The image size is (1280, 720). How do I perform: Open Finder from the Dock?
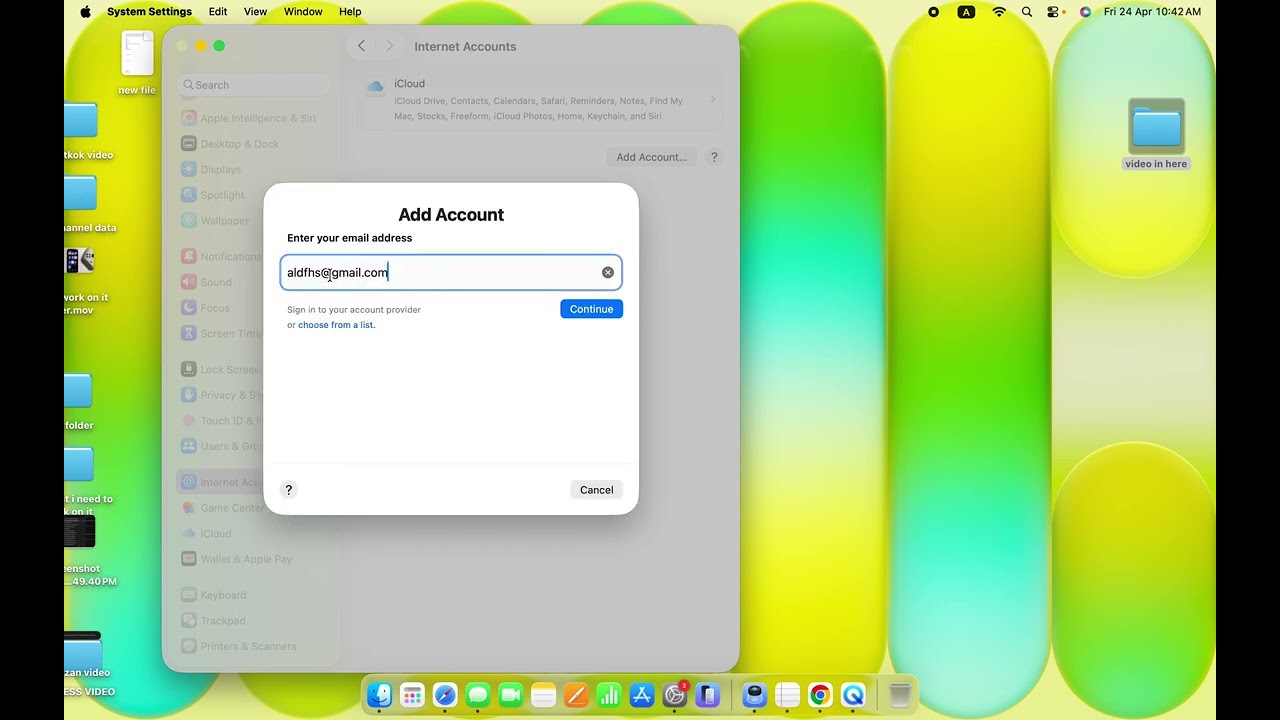click(x=379, y=695)
